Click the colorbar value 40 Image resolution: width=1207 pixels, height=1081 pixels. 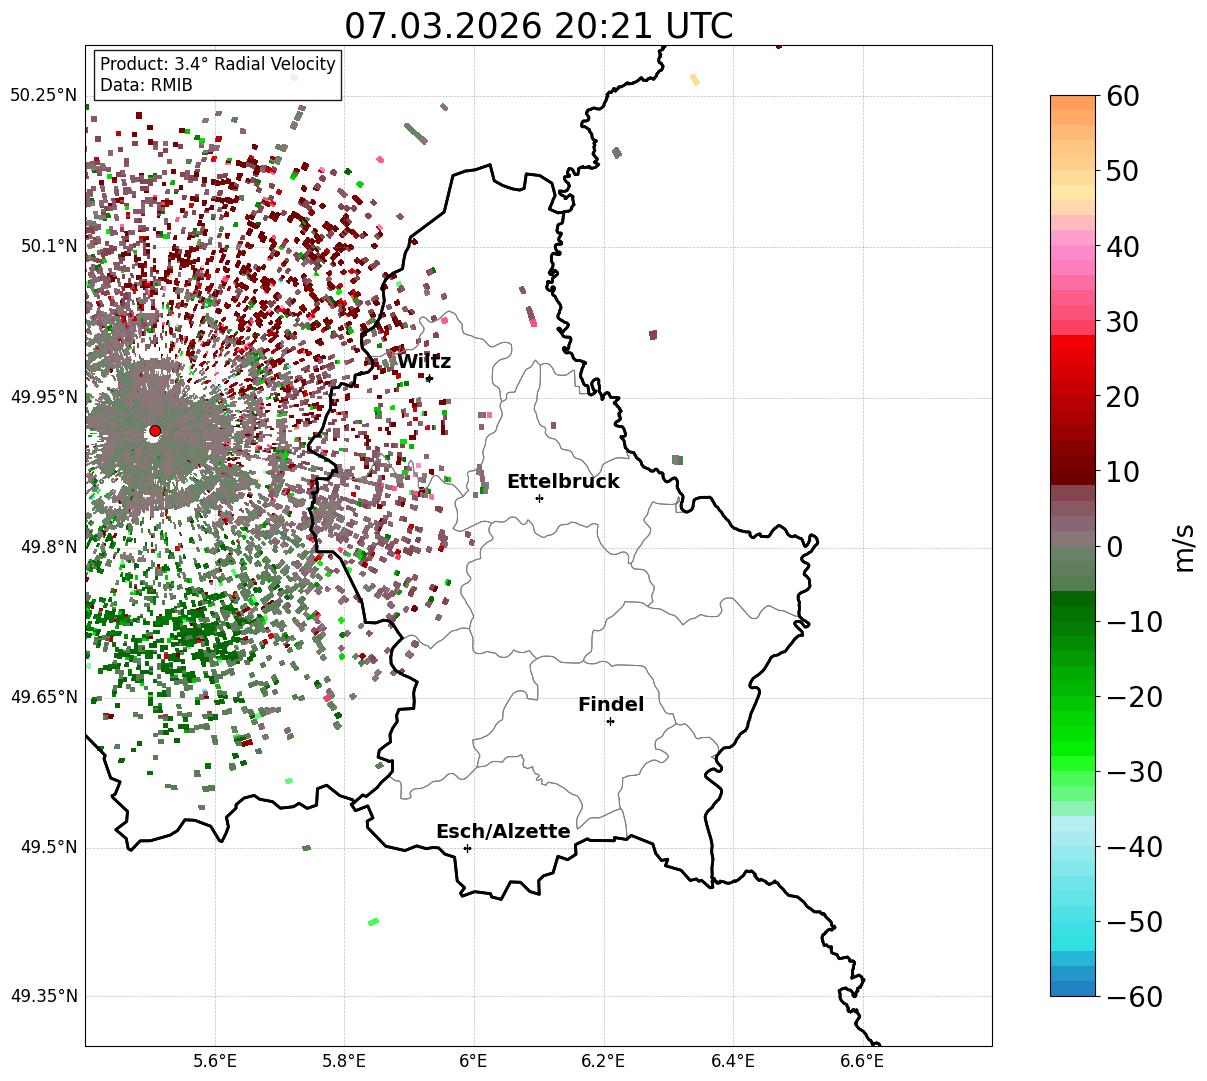[1122, 246]
